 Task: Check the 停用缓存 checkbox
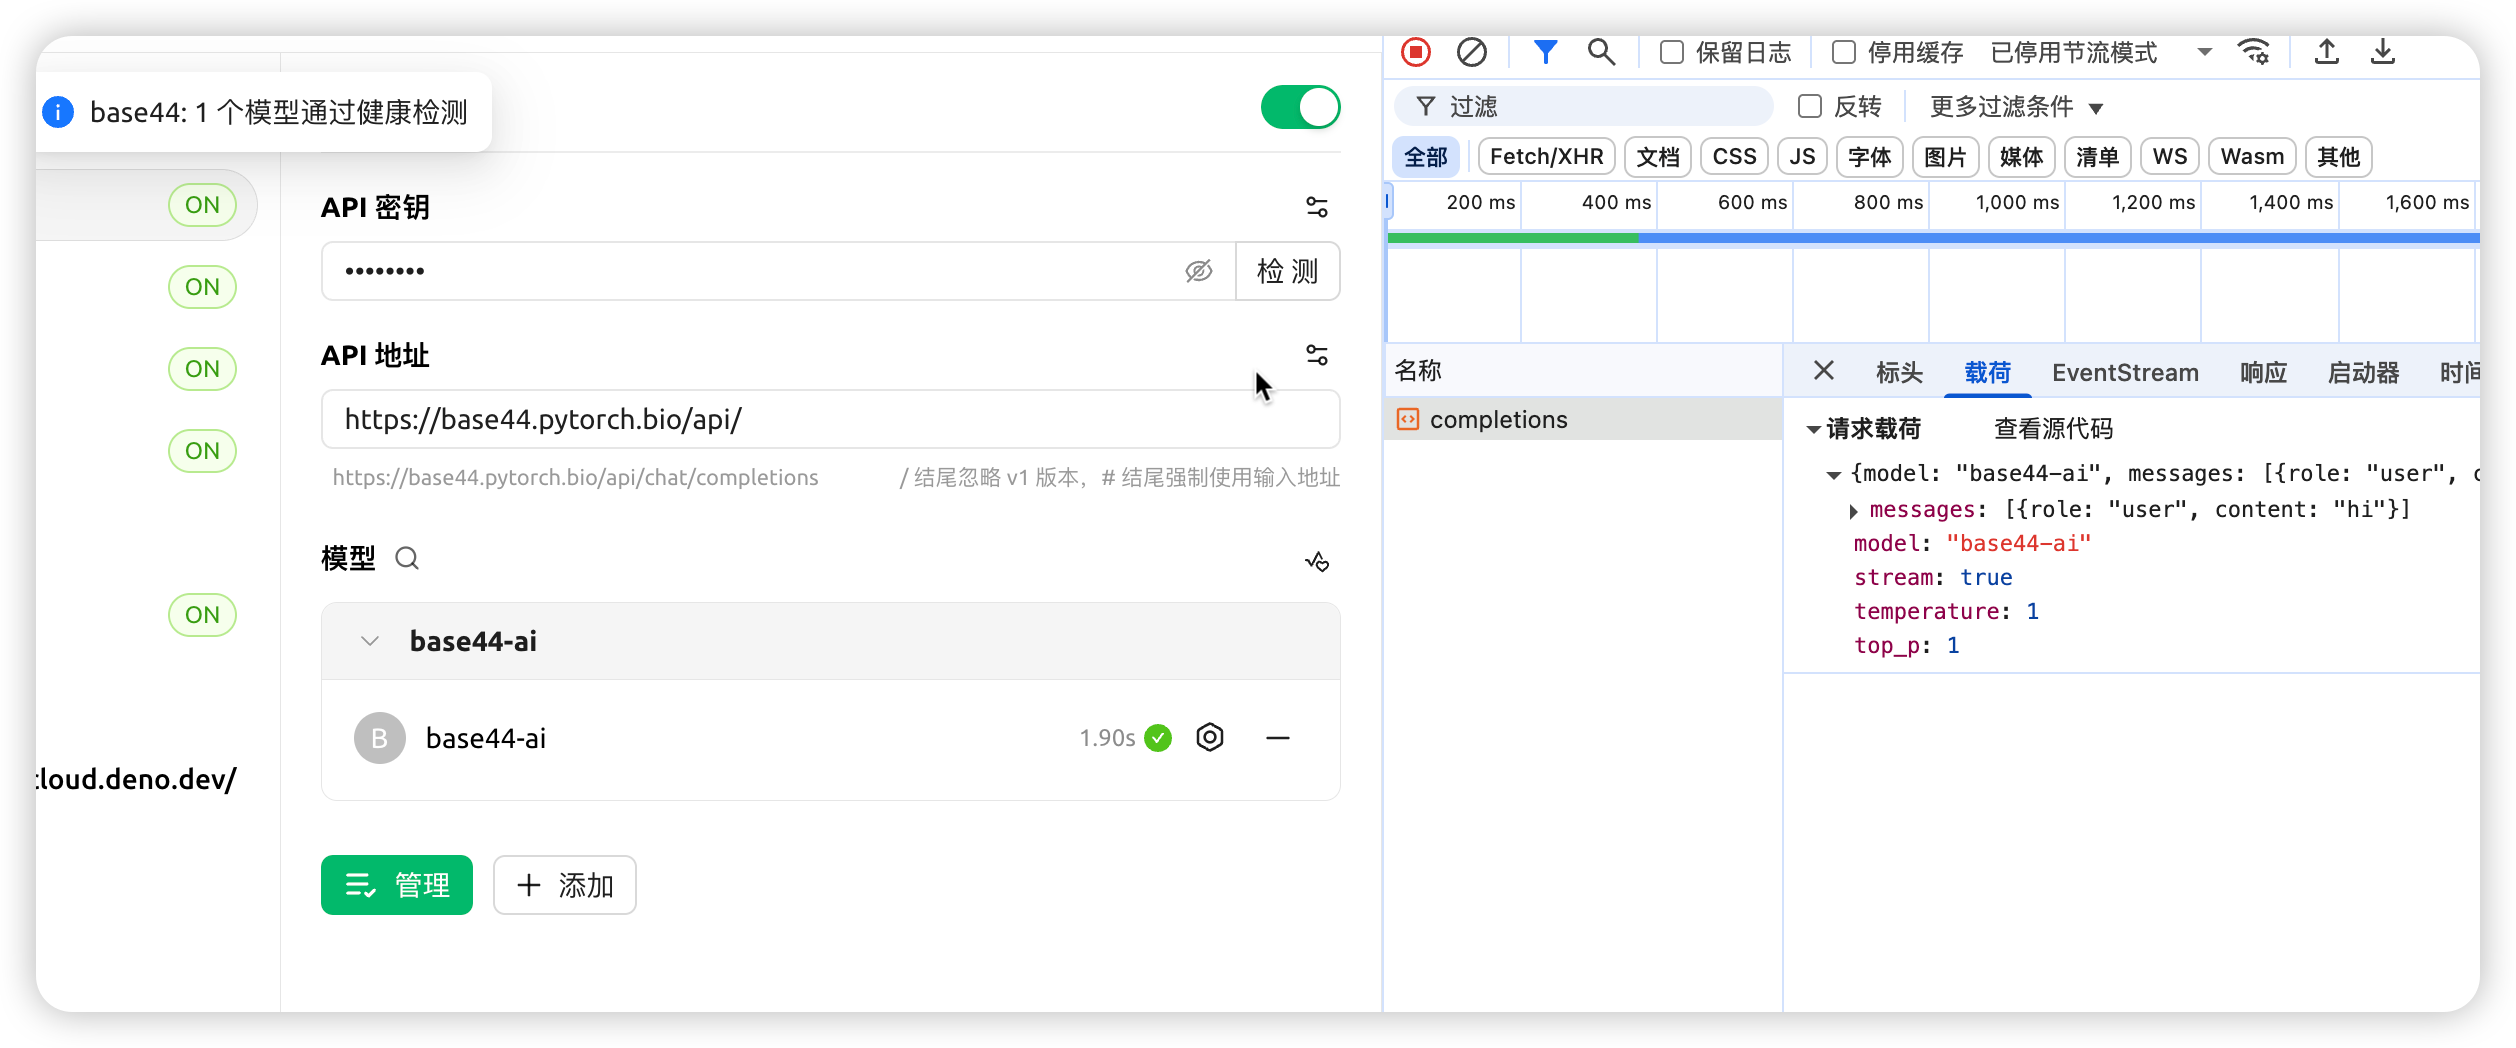pos(1844,52)
